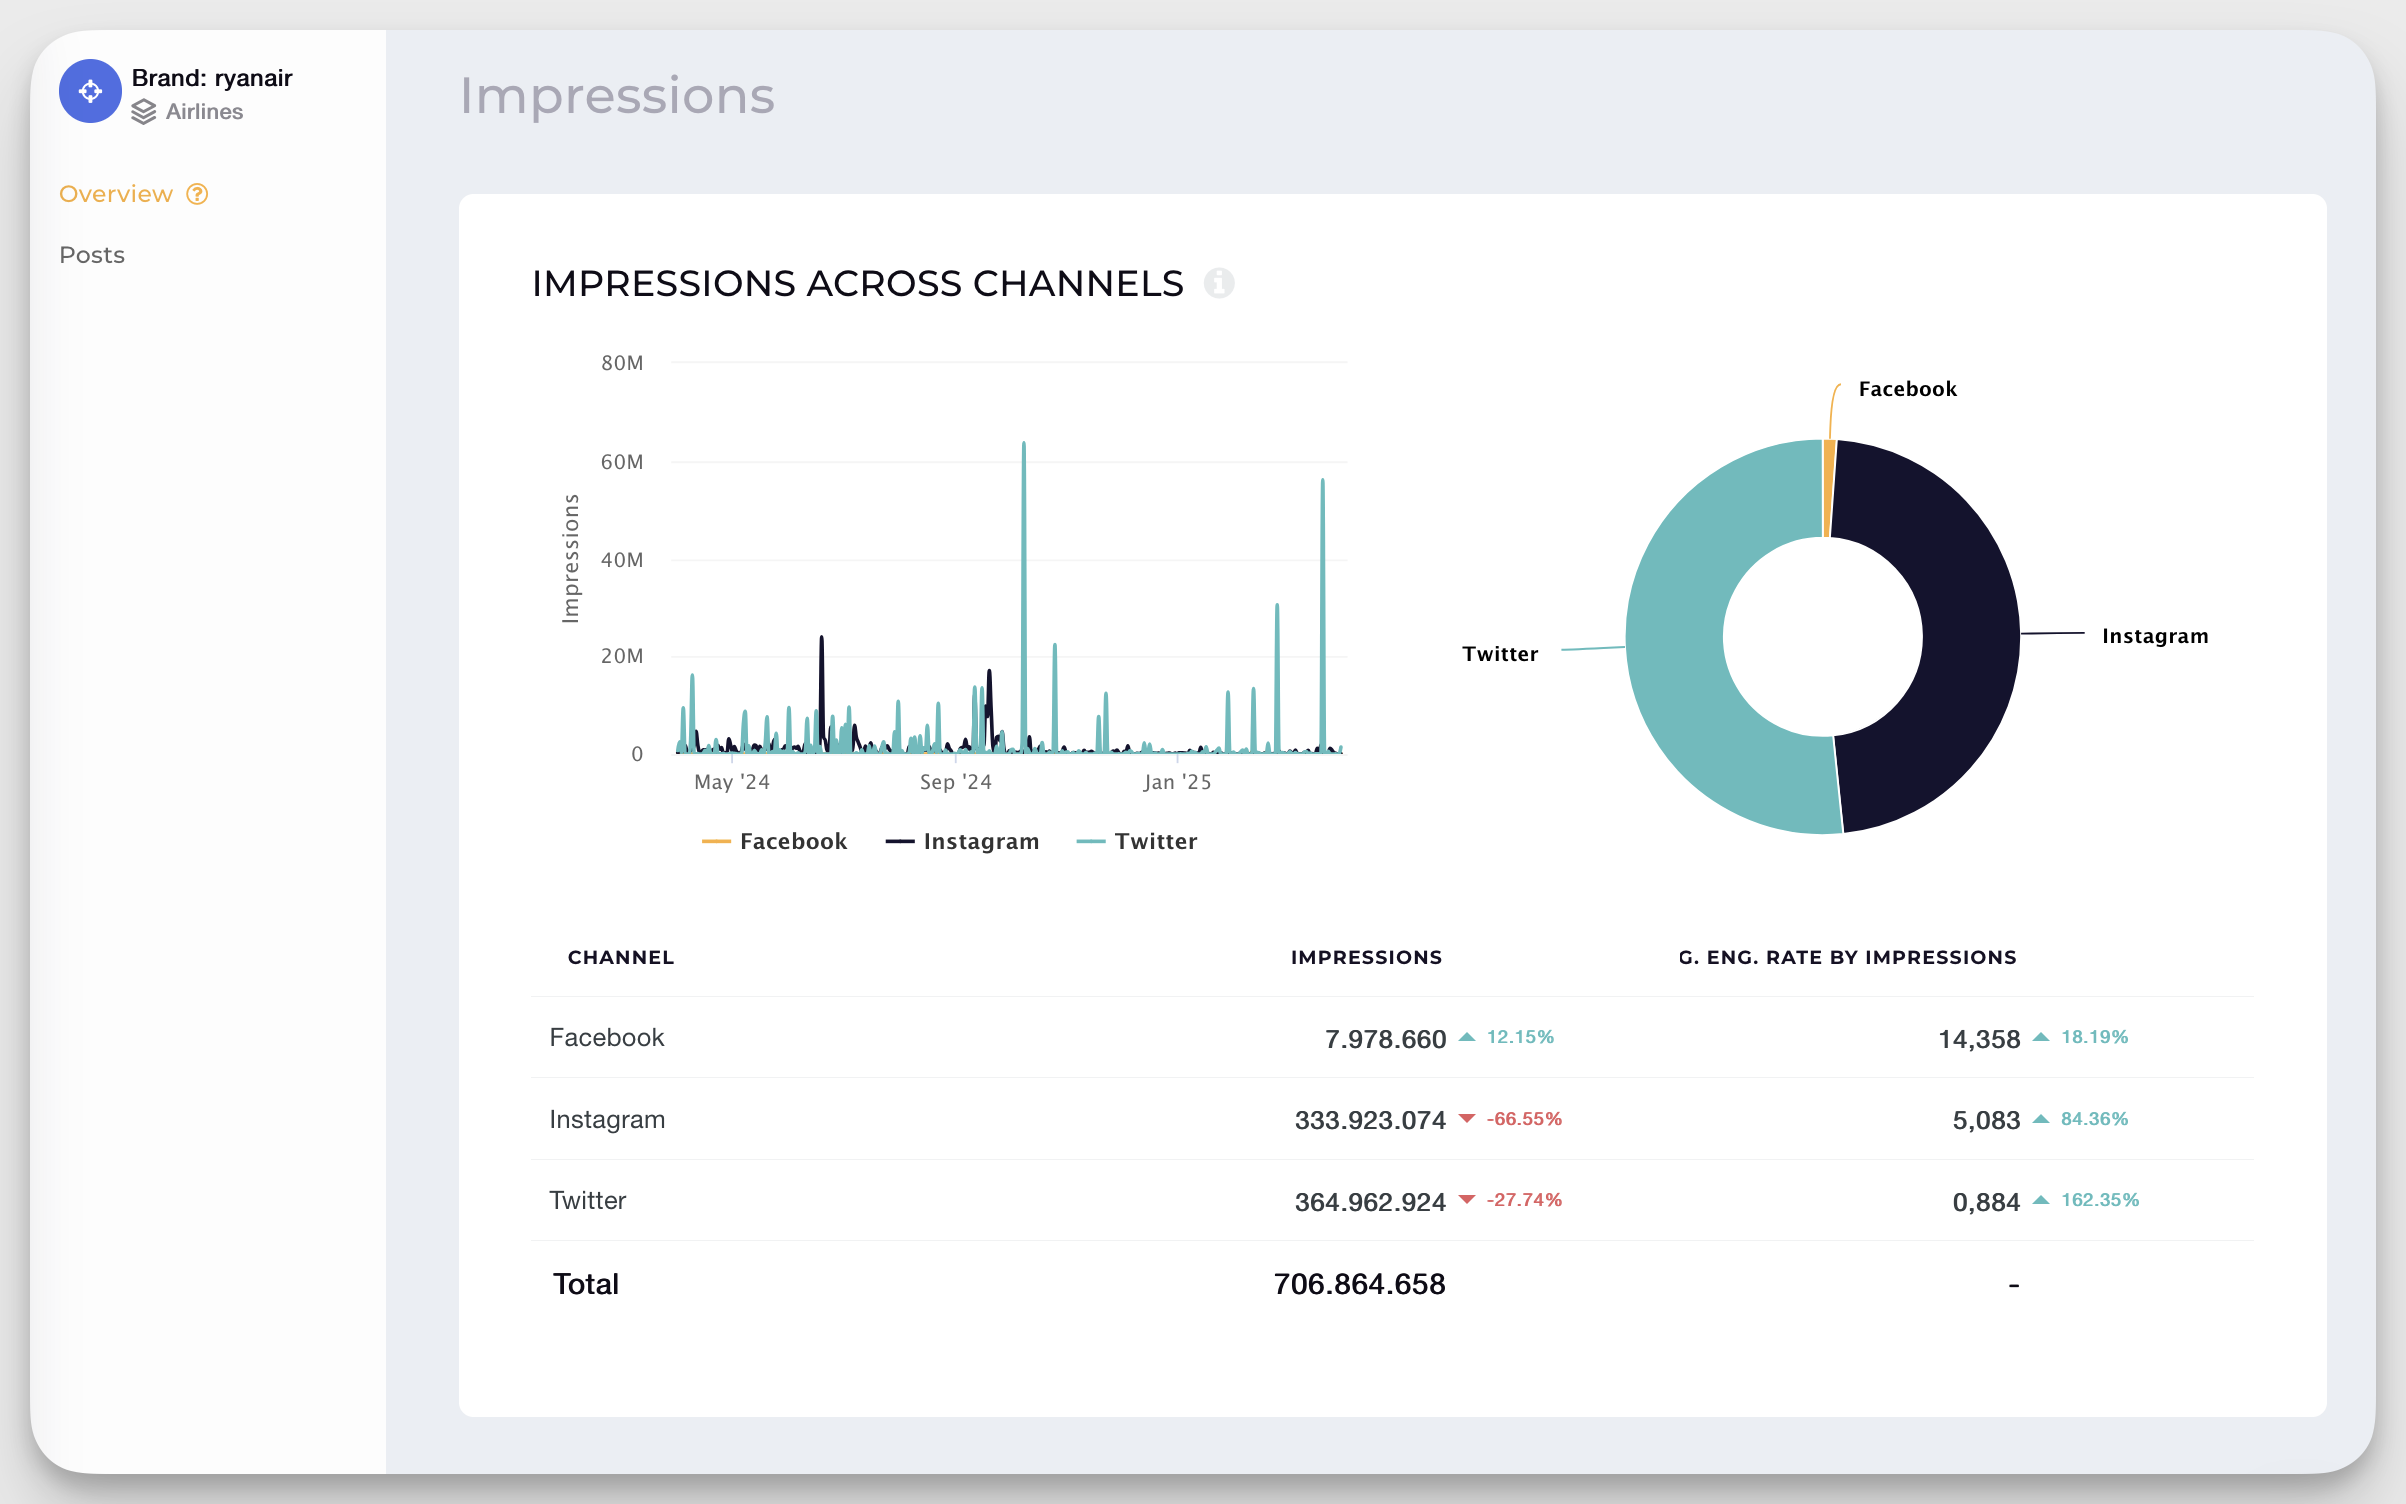Click Facebook's upward impressions trend arrow
2406x1504 pixels.
click(x=1466, y=1037)
